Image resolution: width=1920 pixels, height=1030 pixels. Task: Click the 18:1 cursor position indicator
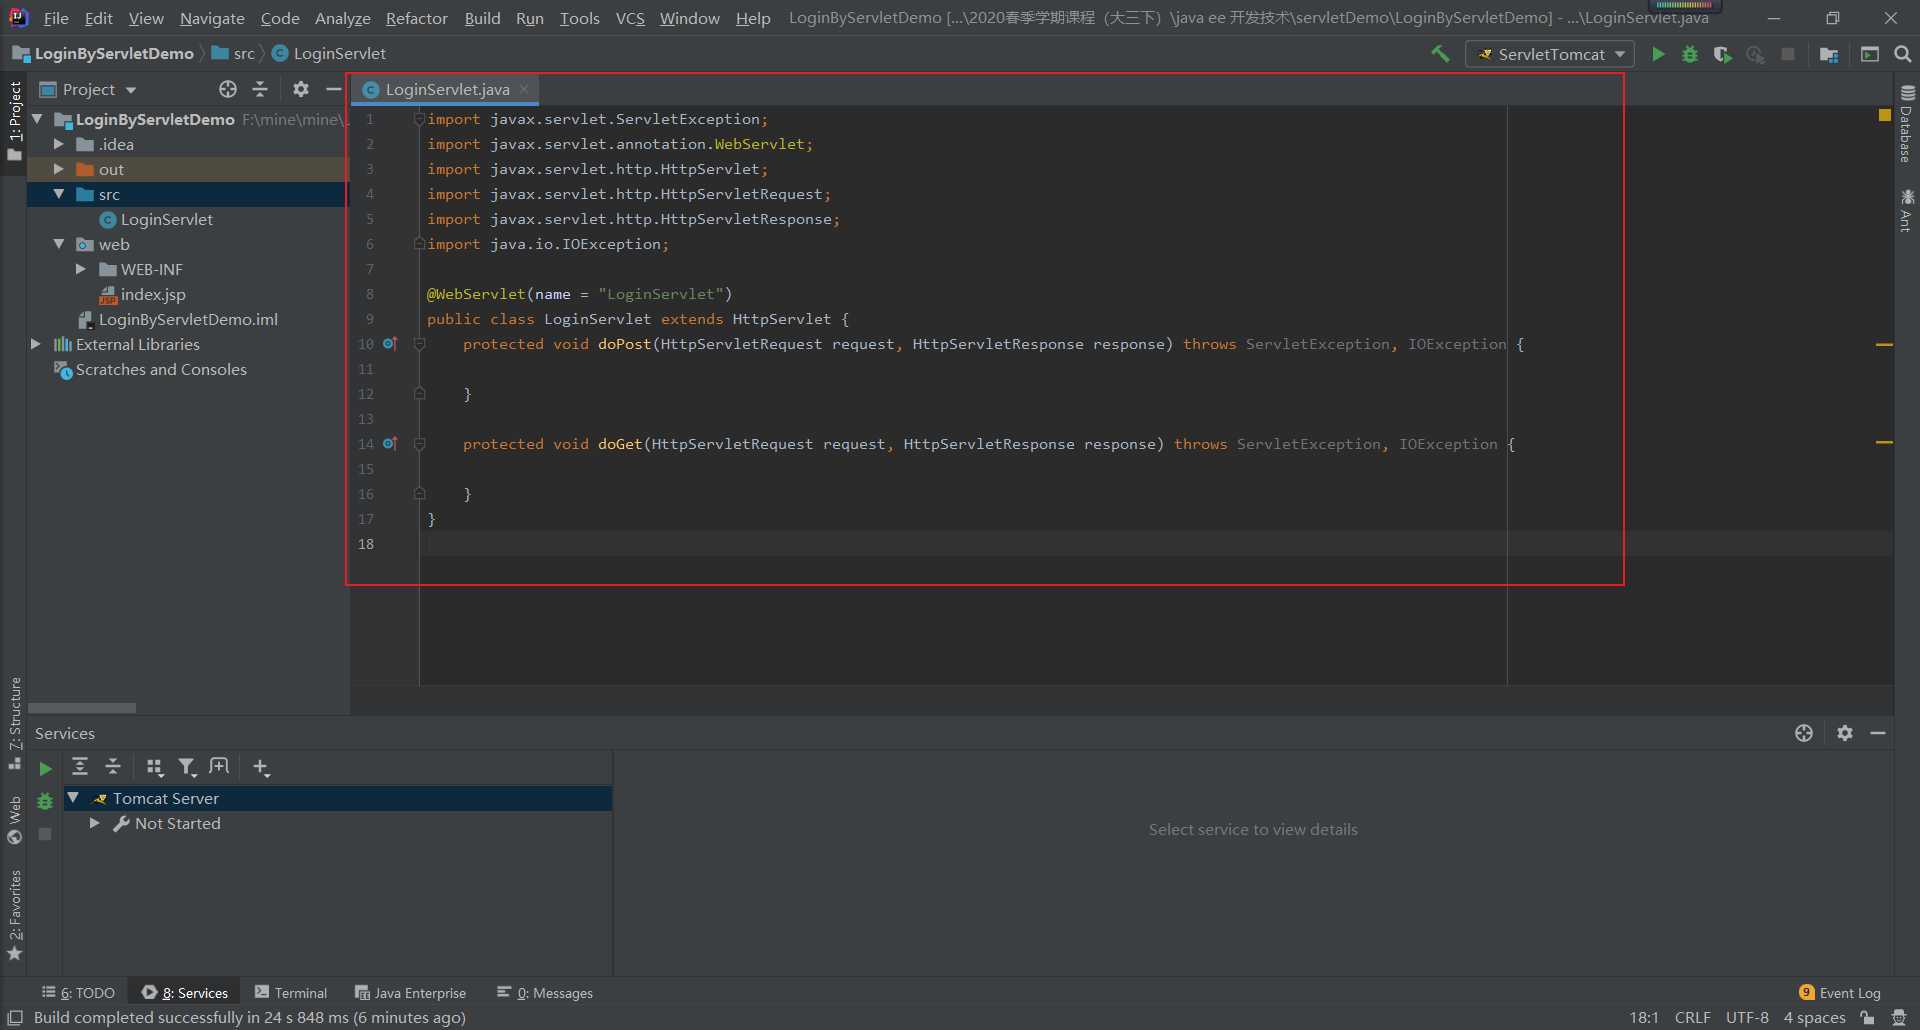point(1644,1018)
